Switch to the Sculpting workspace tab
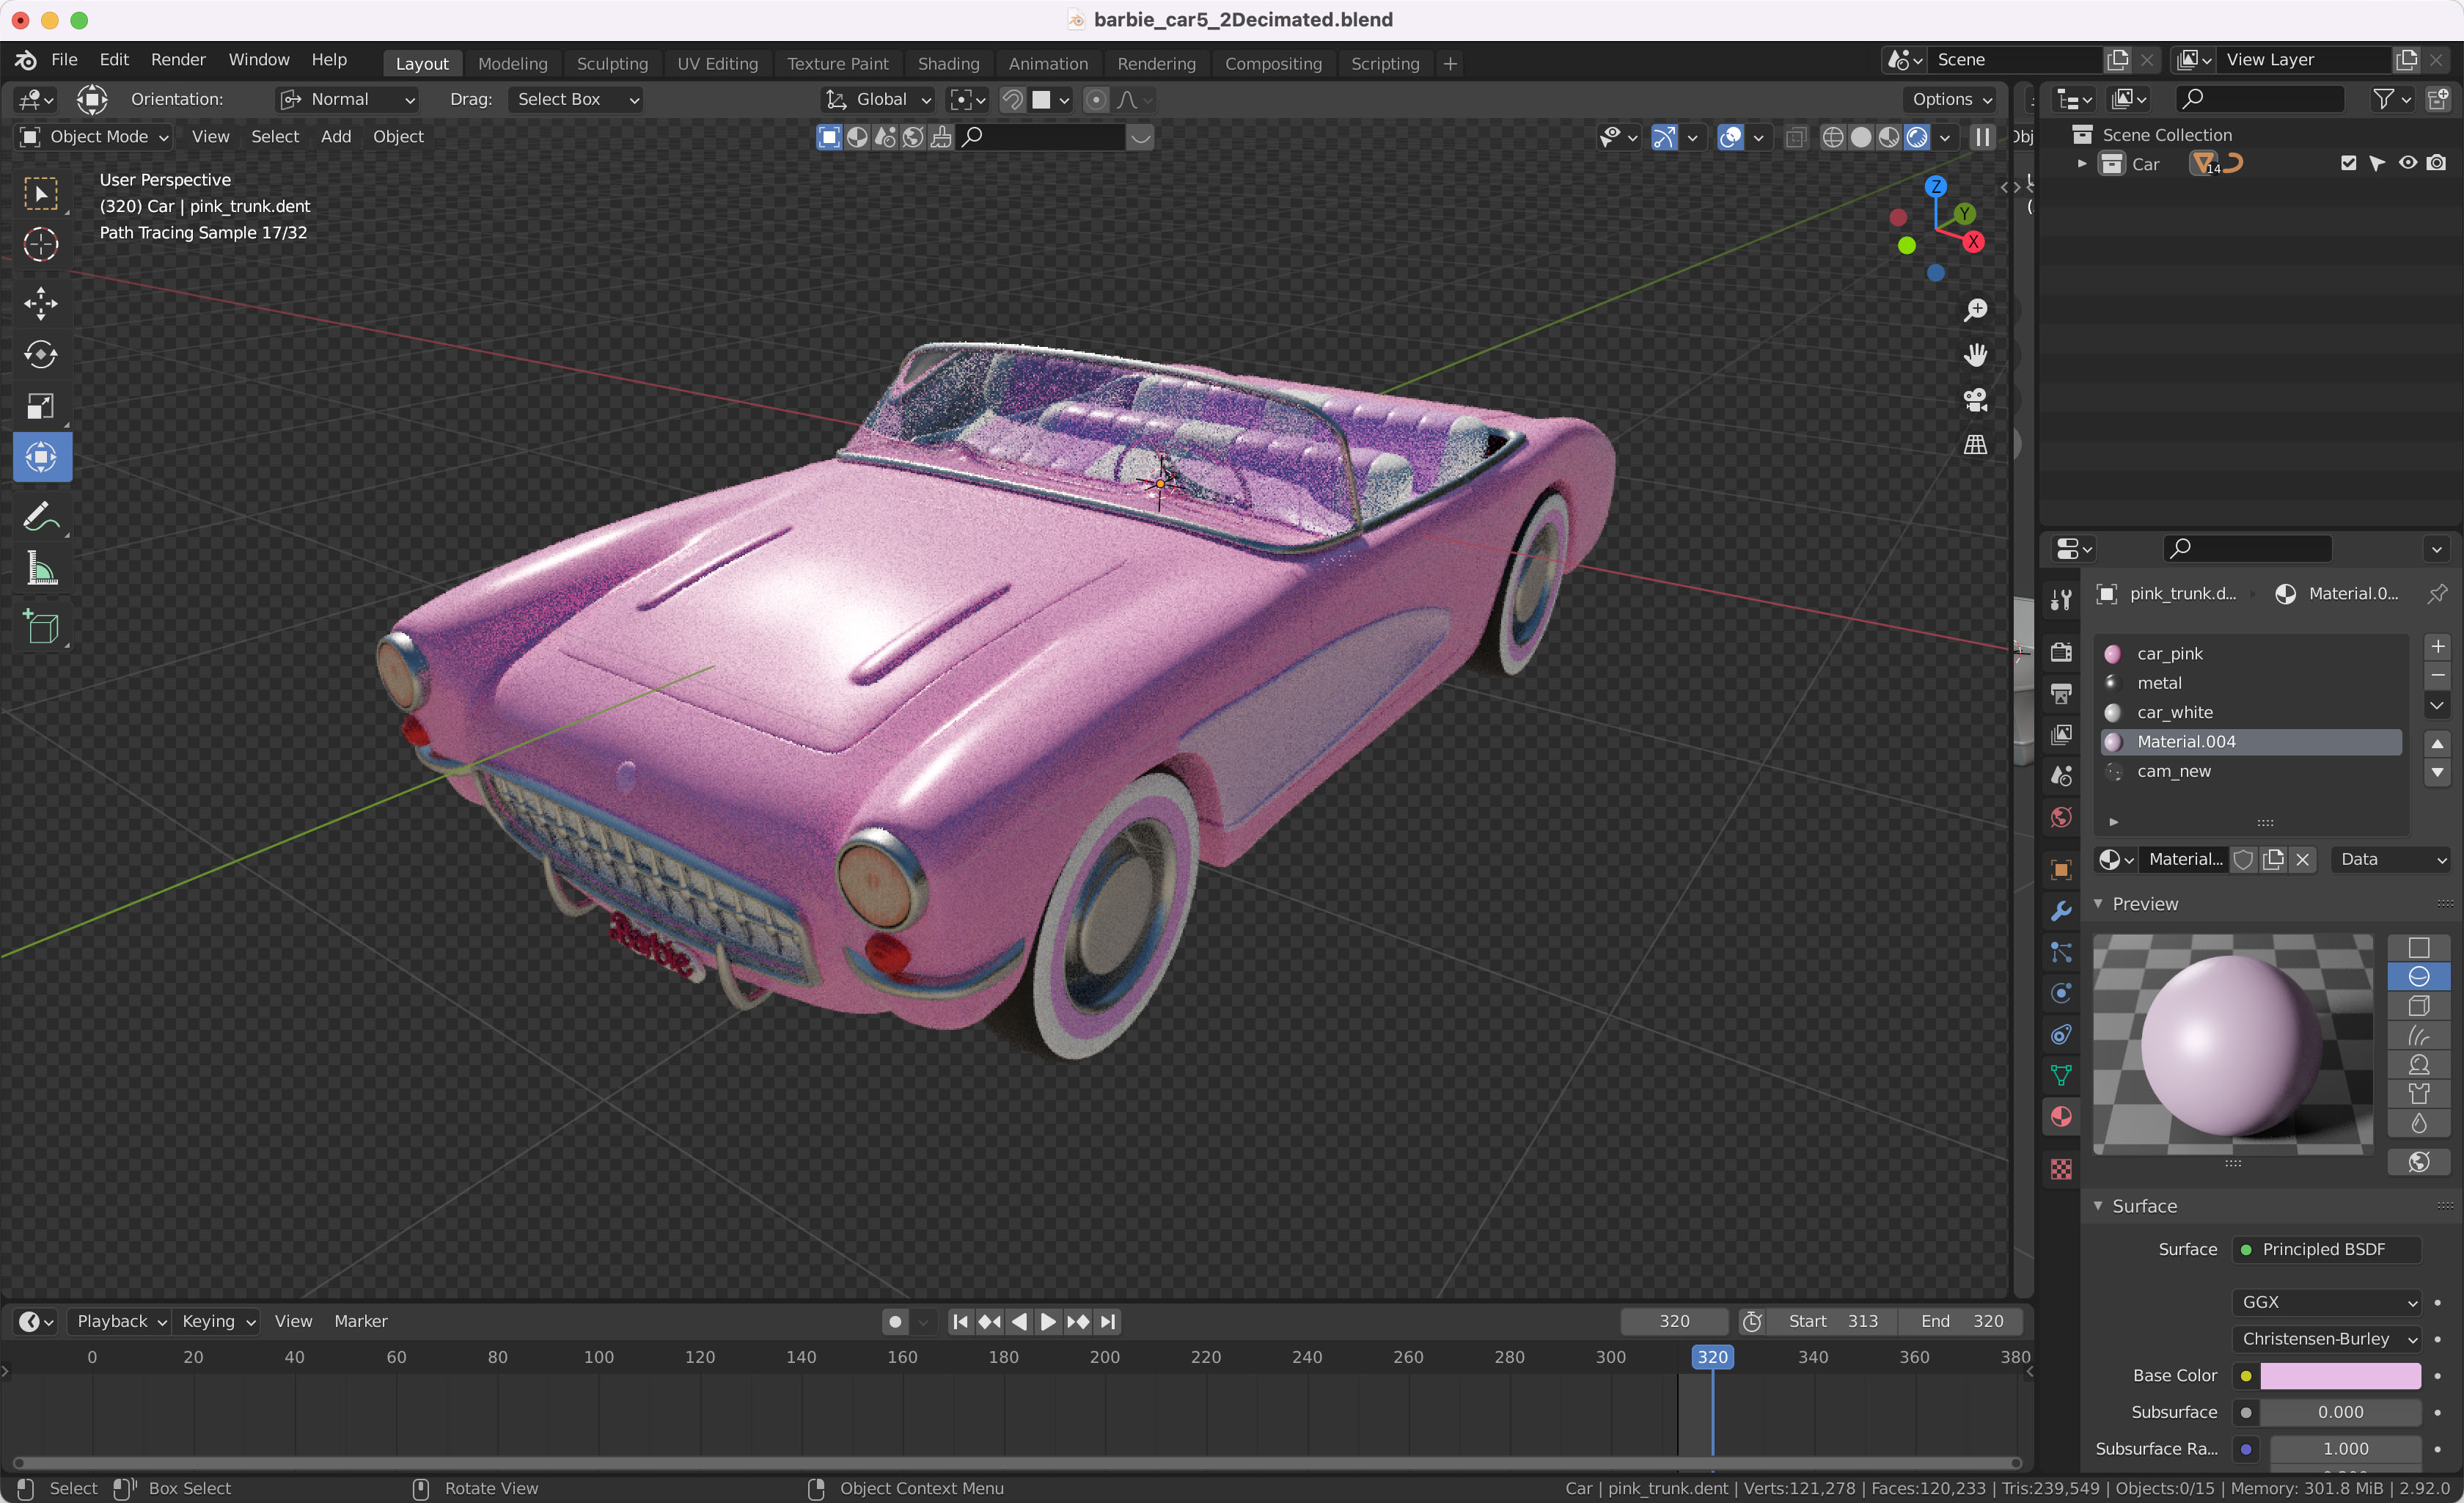This screenshot has height=1503, width=2464. click(x=612, y=63)
